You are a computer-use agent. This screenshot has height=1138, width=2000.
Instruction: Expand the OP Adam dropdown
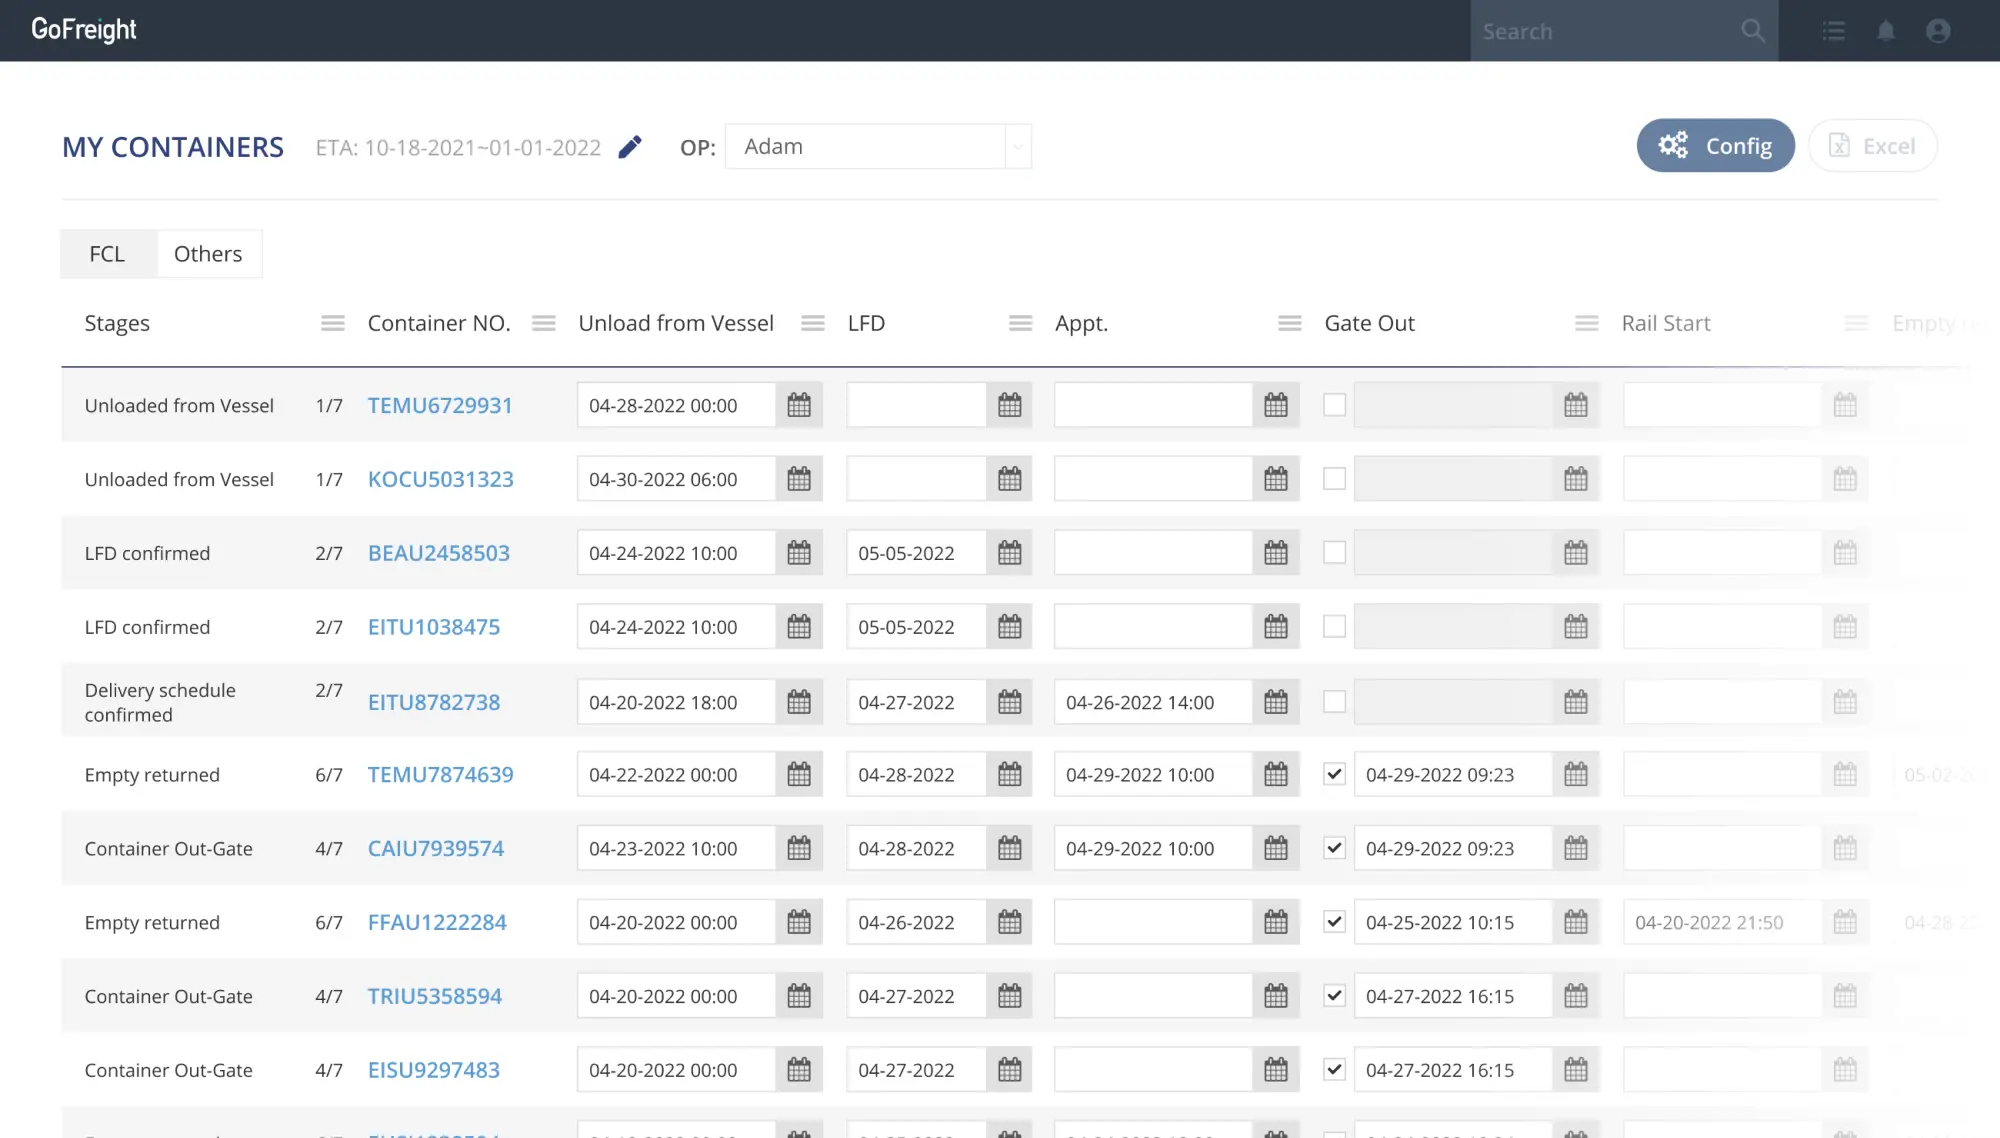click(1017, 147)
